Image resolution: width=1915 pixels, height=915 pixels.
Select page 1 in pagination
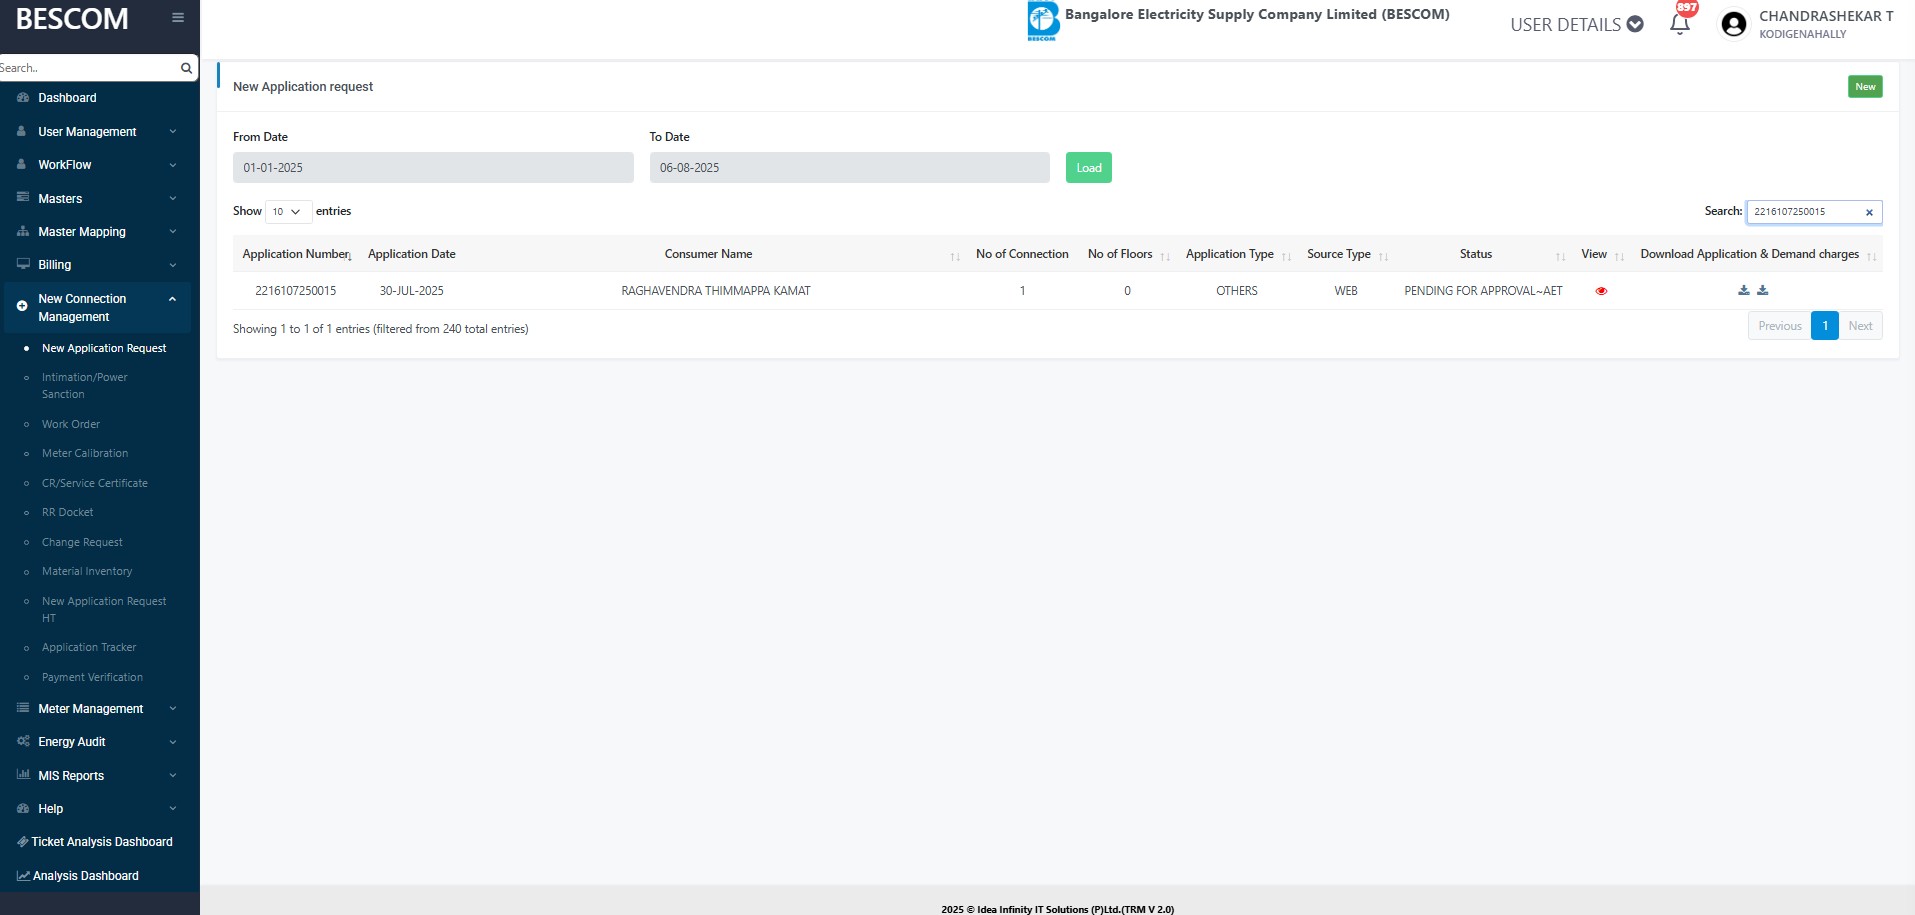1825,326
